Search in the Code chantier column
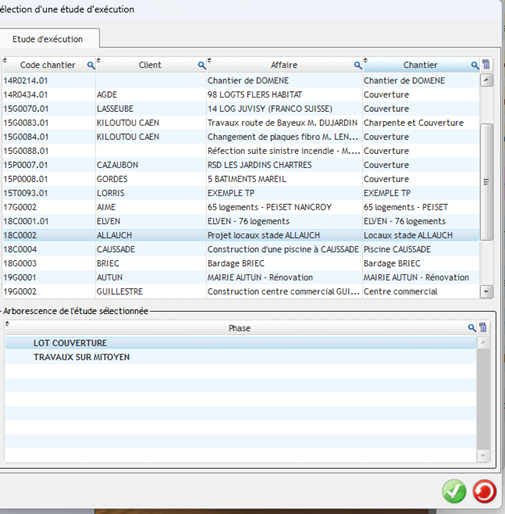Screen dimensions: 505x514 [91, 65]
